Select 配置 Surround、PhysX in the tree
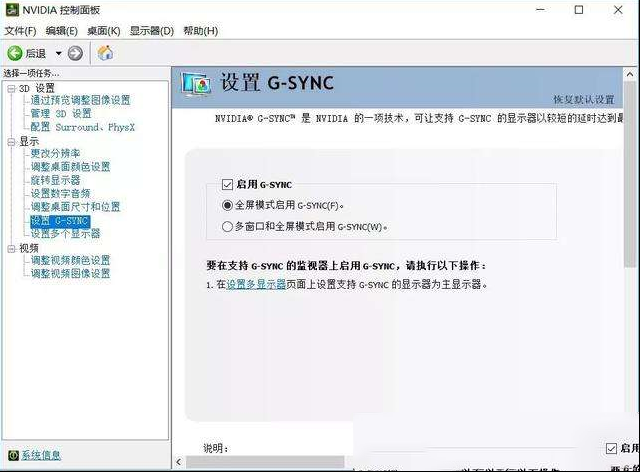This screenshot has height=472, width=640. 82,127
